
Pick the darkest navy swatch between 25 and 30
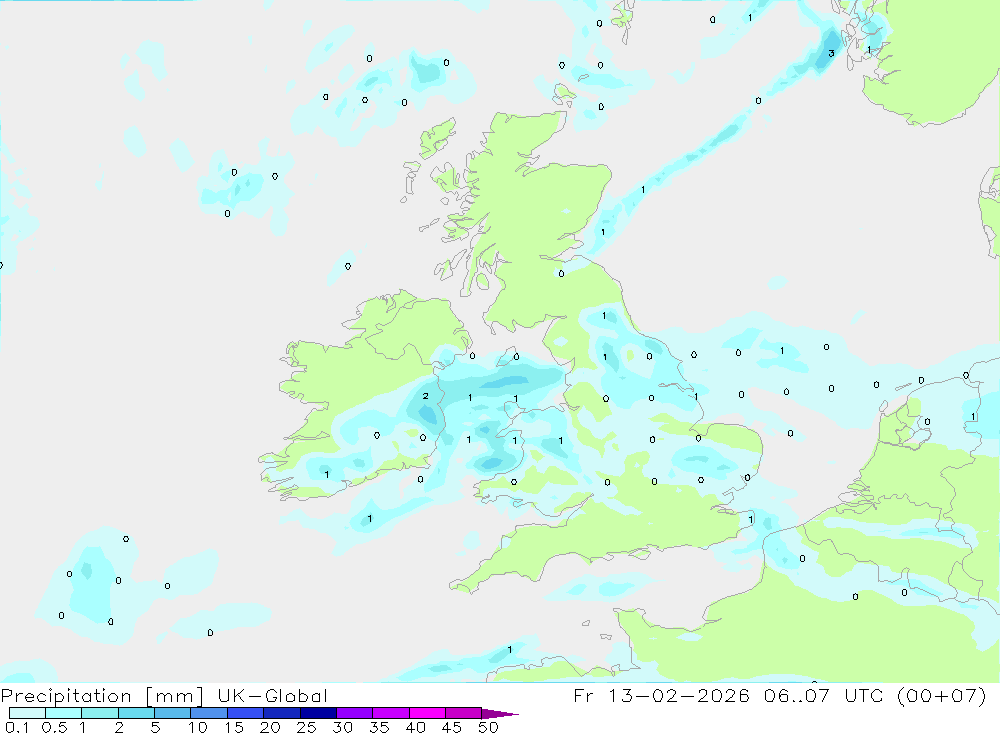[x=318, y=713]
